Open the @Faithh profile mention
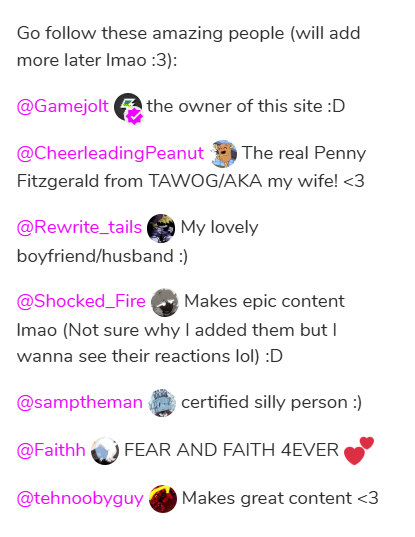This screenshot has height=537, width=415. click(x=51, y=450)
